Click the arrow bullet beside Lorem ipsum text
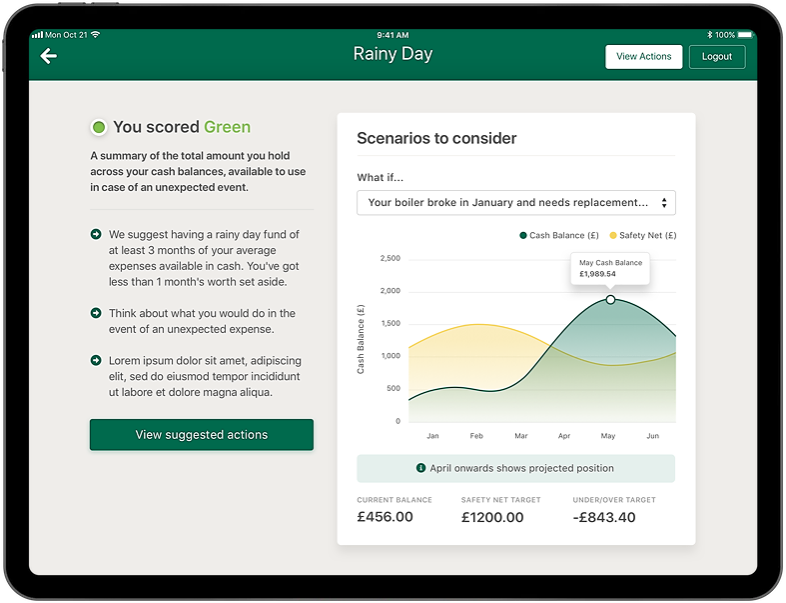The height and width of the screenshot is (603, 786). [96, 360]
